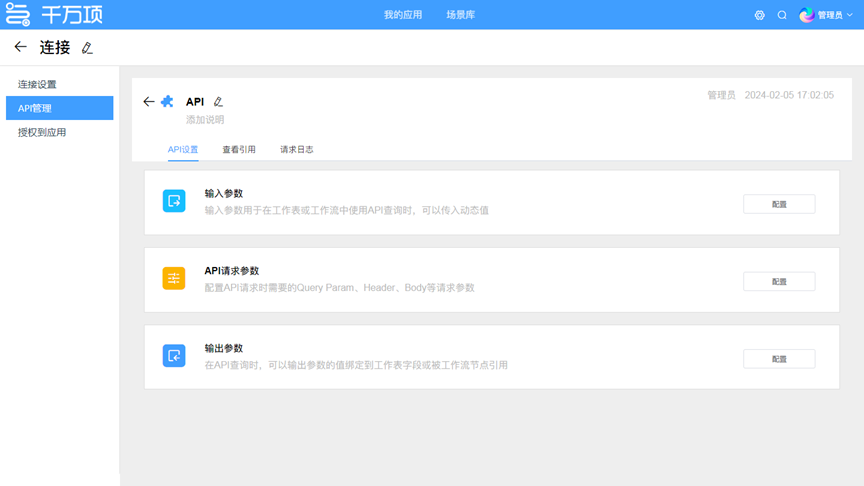This screenshot has width=864, height=486.
Task: Open 我的应用 in the top navigation
Action: [x=401, y=15]
